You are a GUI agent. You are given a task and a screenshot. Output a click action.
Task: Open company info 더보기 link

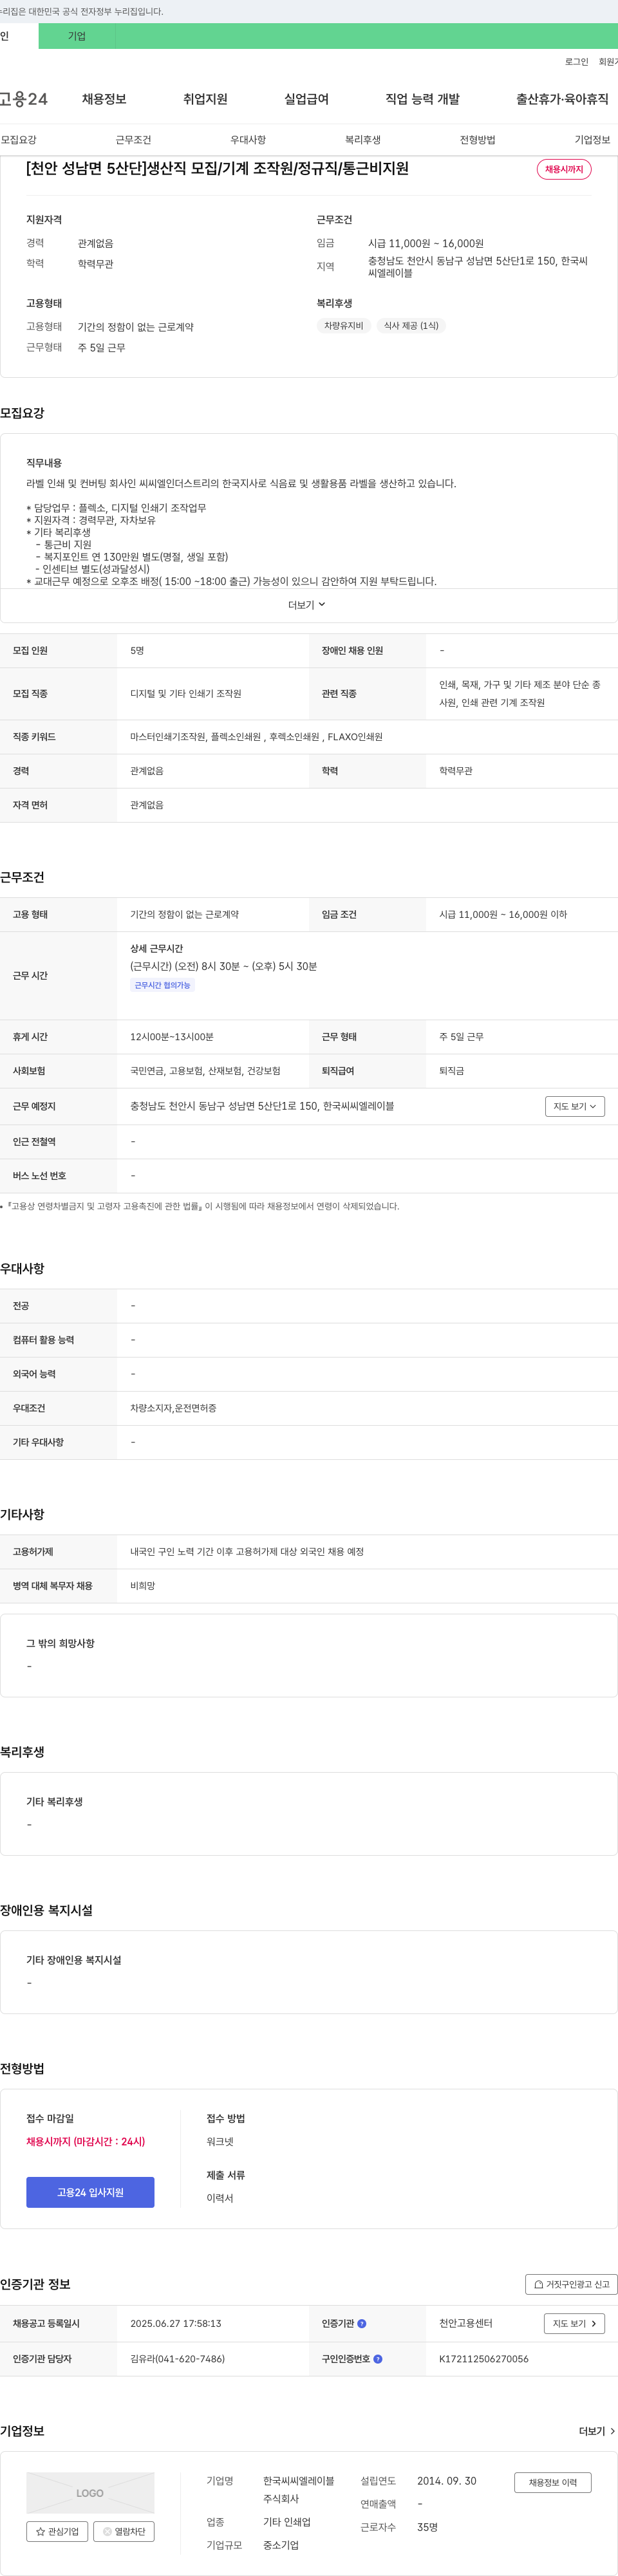click(x=598, y=2430)
